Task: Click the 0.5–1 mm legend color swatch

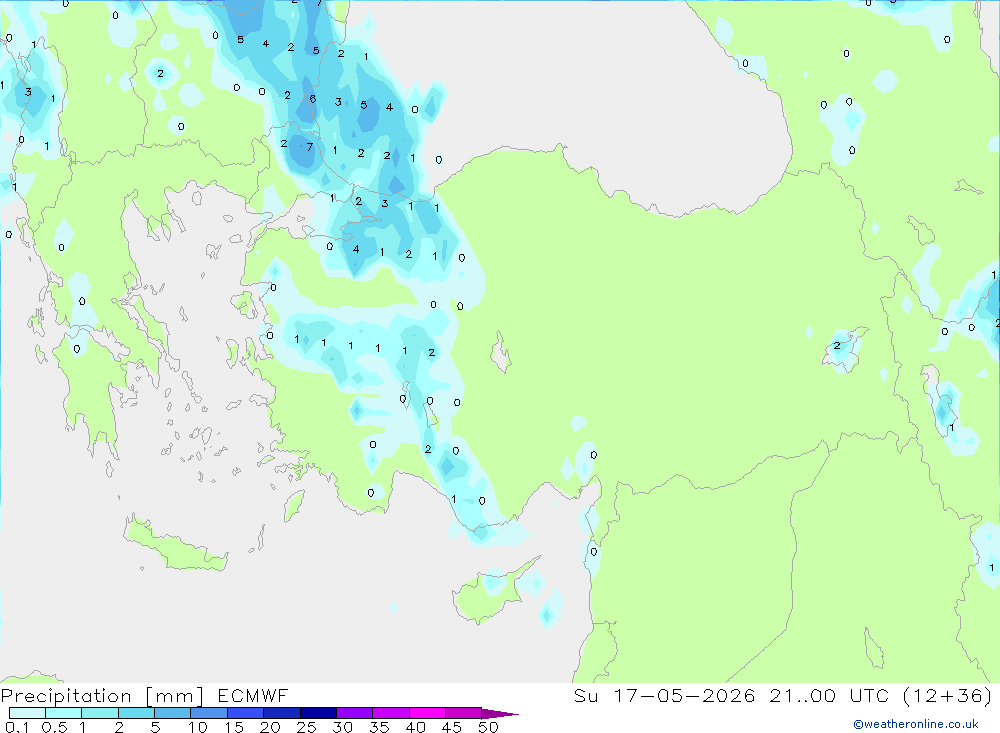Action: point(64,713)
